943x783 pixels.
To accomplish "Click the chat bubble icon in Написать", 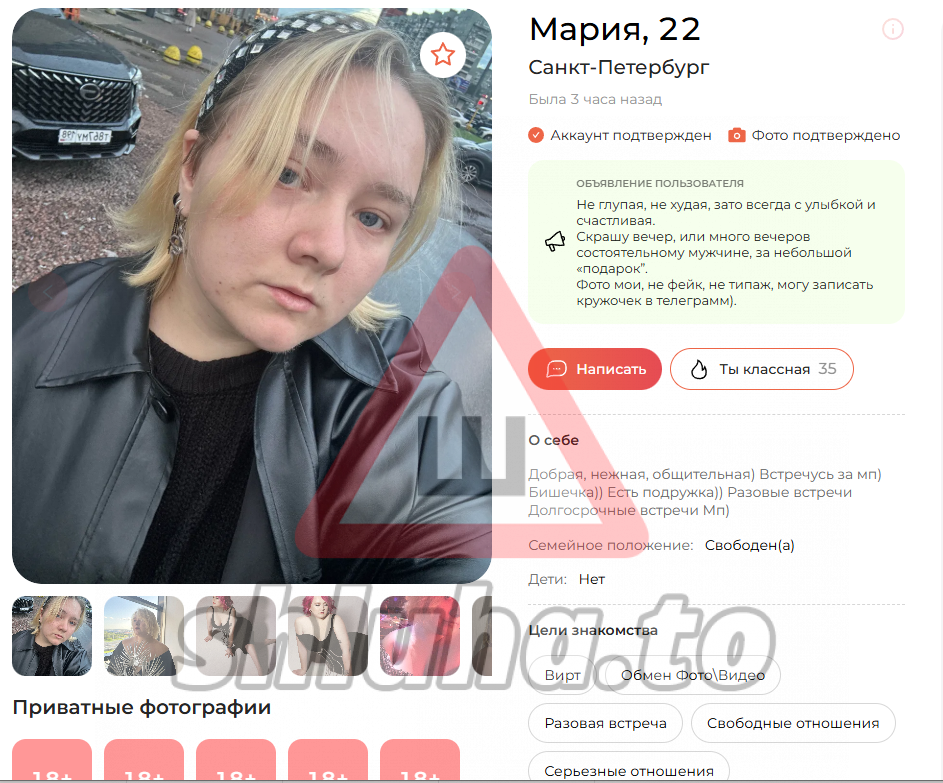I will [556, 369].
